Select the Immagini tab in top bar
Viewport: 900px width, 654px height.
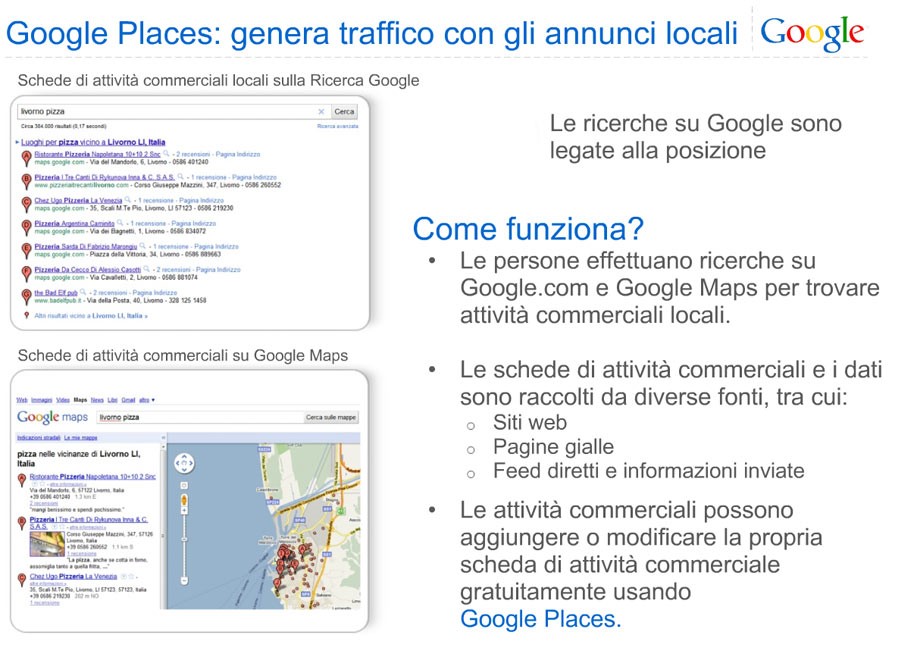click(x=41, y=400)
